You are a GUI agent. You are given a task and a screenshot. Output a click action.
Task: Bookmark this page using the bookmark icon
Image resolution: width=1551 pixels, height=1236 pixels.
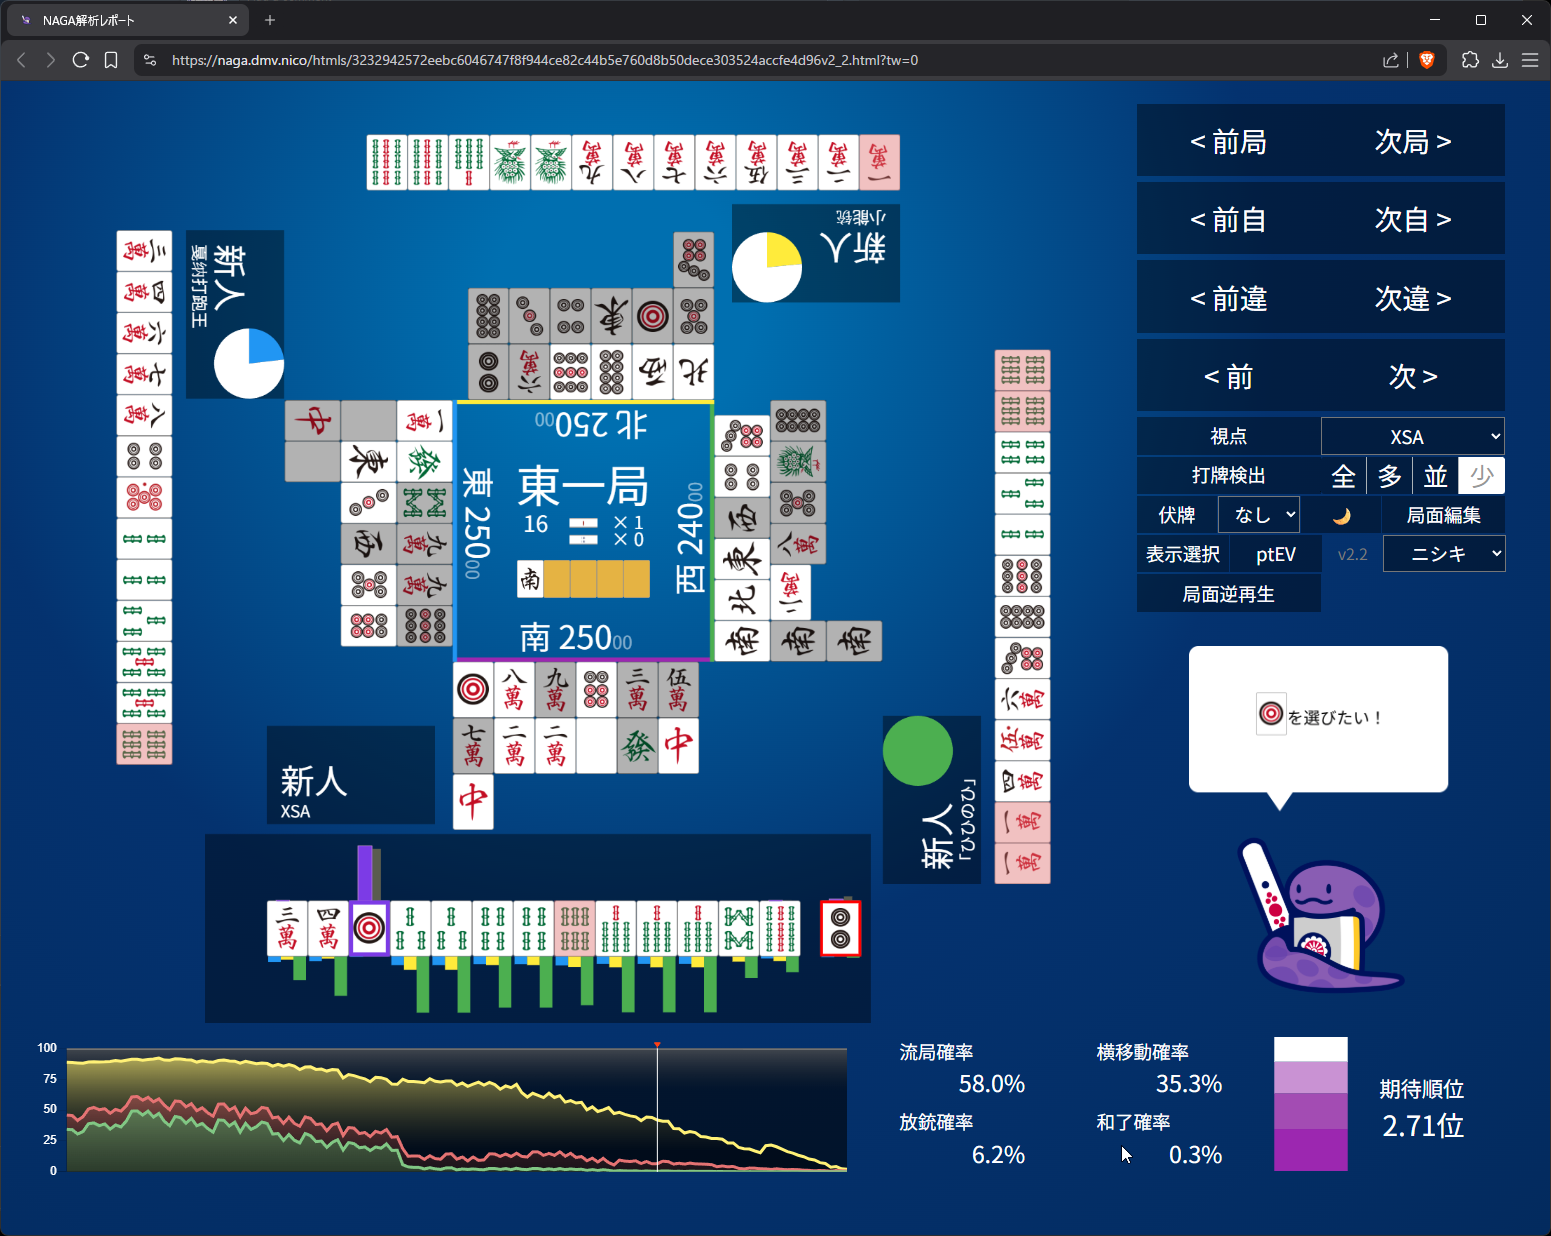pyautogui.click(x=111, y=60)
